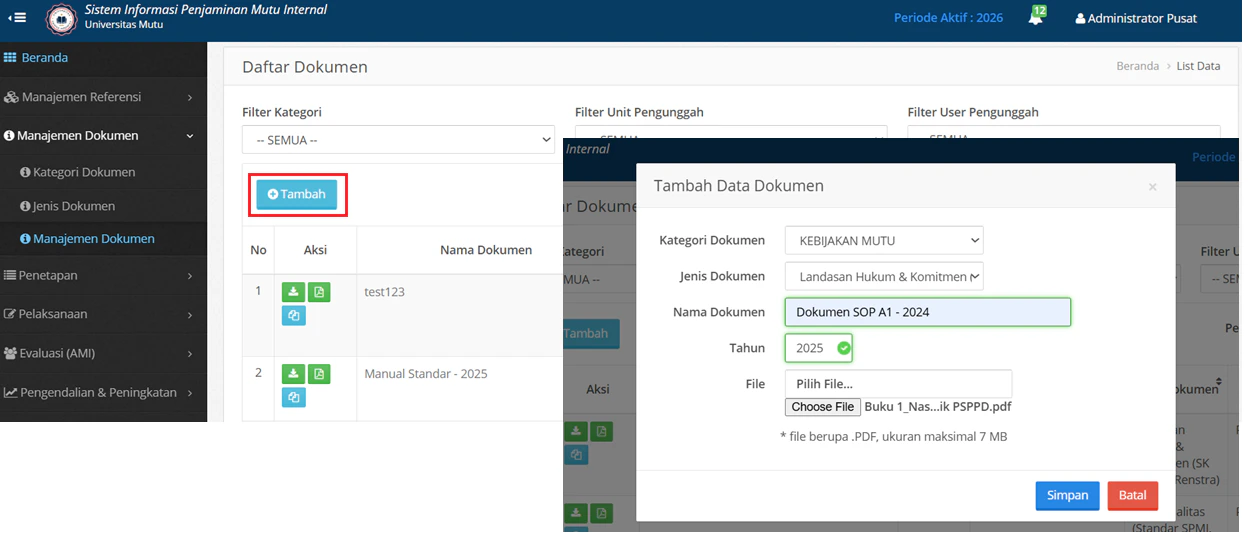
Task: Open the Administrator Pusat user menu
Action: click(x=1135, y=18)
